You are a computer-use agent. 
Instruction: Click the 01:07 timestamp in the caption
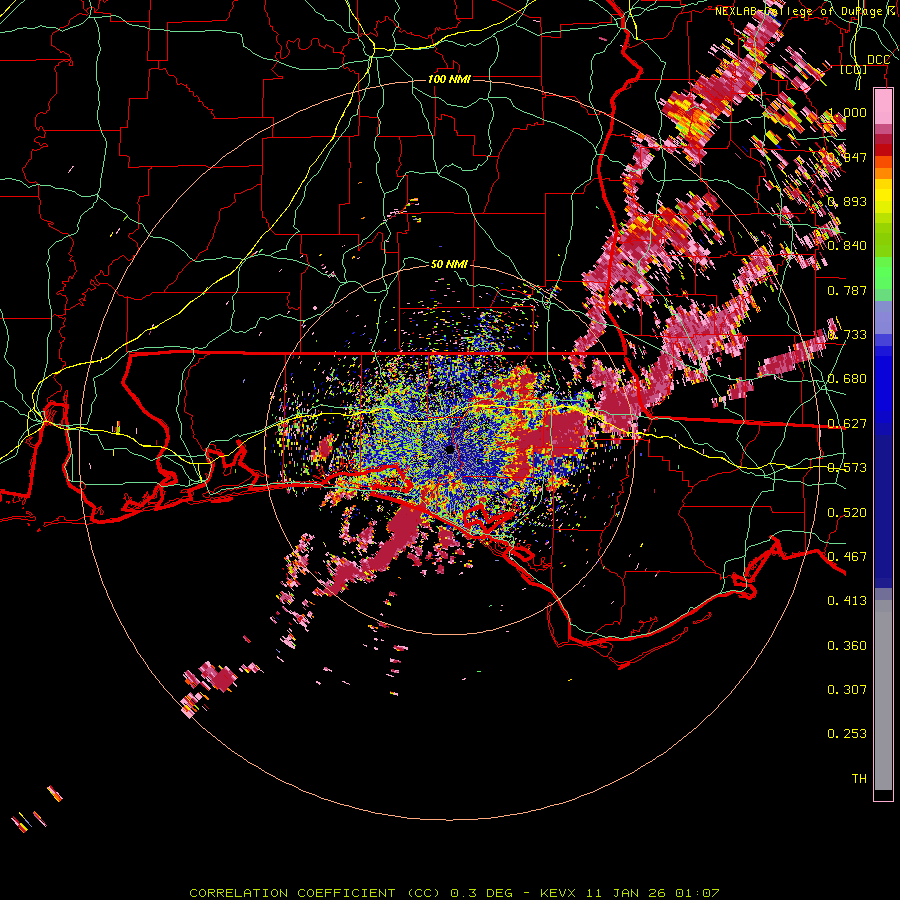(697, 893)
